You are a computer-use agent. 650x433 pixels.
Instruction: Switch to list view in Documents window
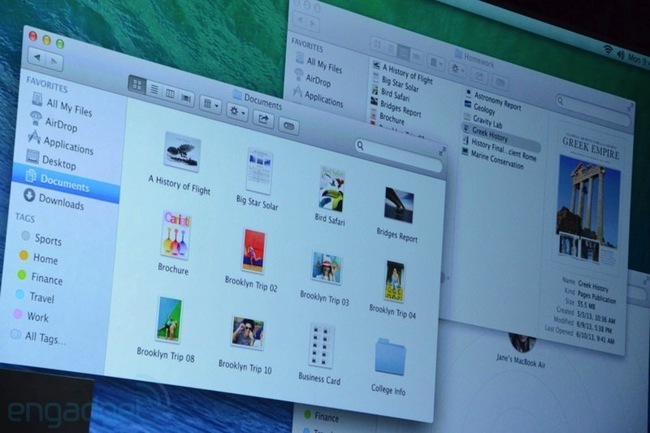point(154,89)
